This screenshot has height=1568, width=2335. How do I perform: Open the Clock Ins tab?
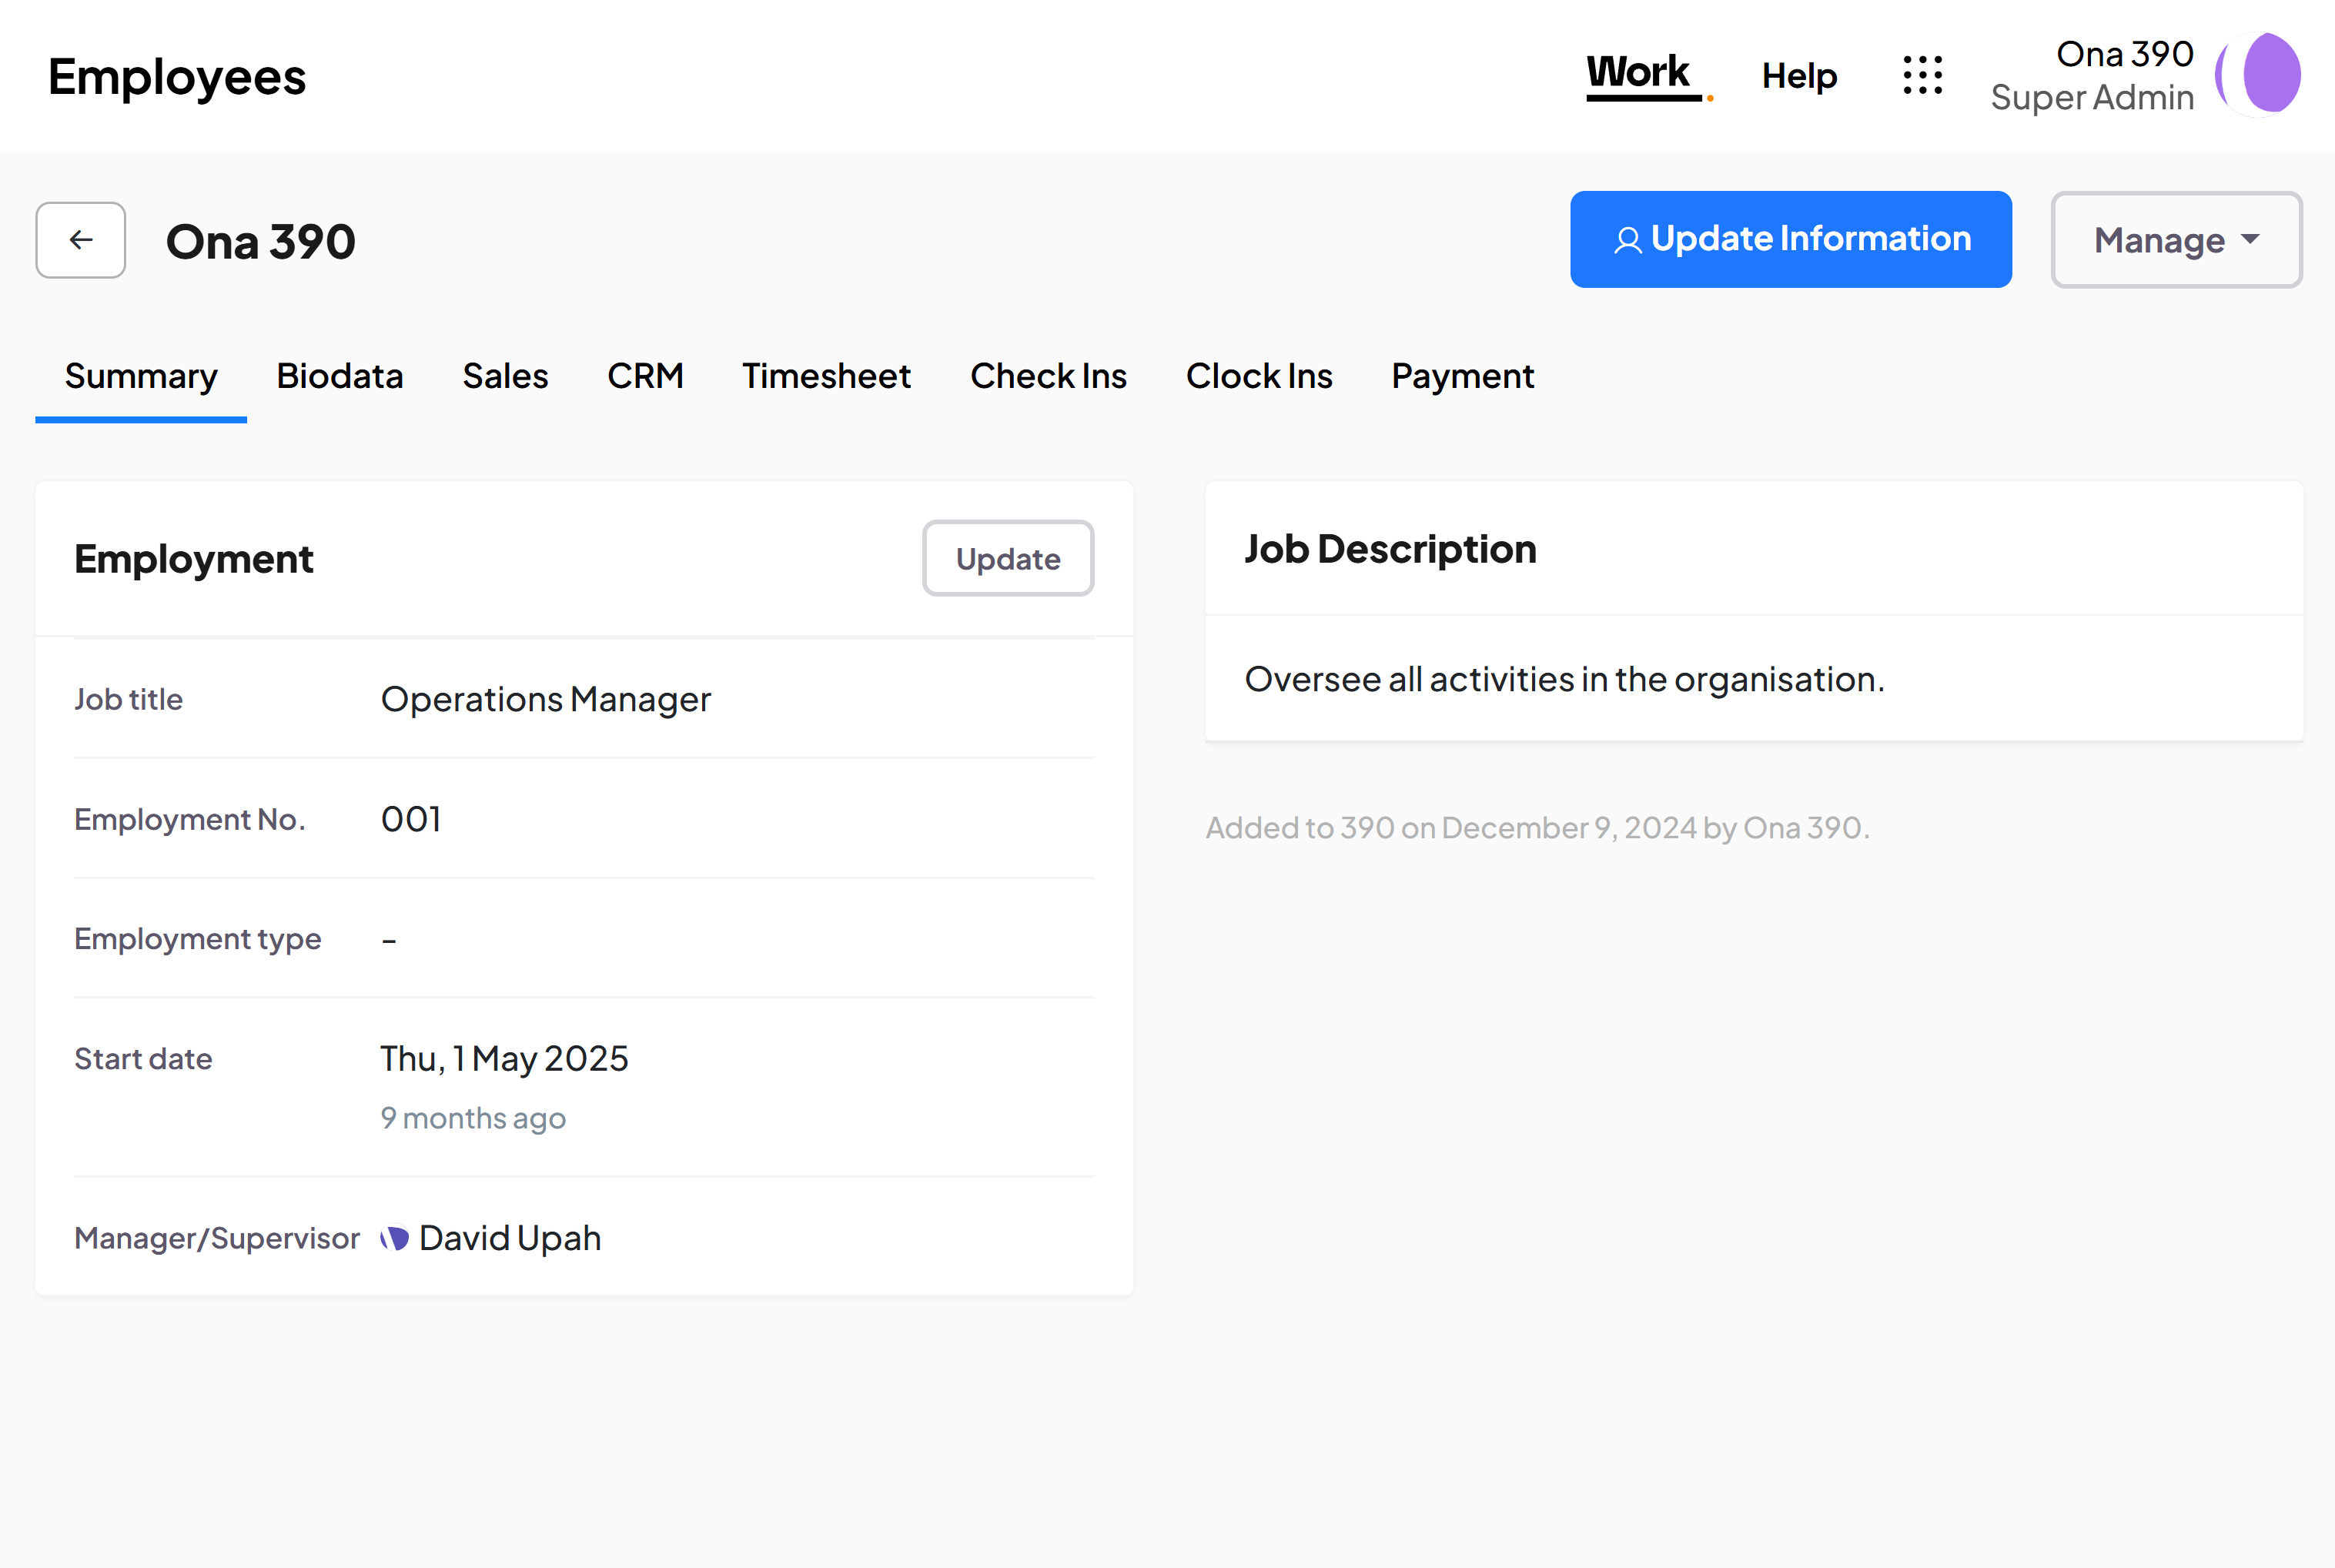1258,376
